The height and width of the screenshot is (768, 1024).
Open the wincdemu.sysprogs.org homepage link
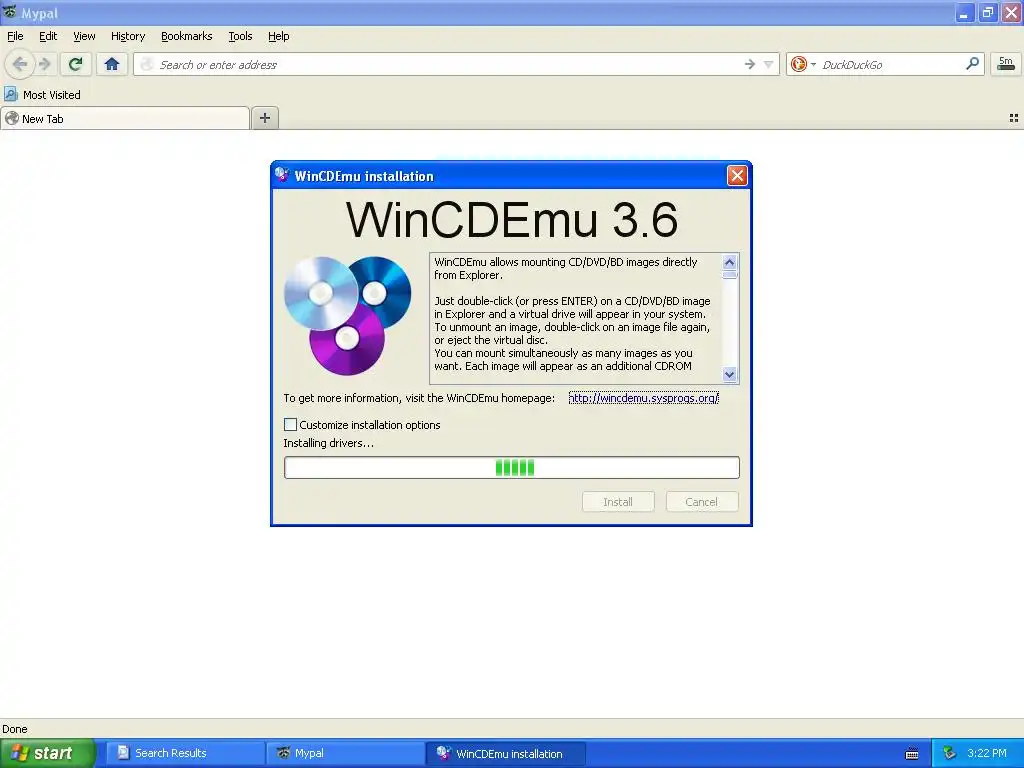click(643, 398)
